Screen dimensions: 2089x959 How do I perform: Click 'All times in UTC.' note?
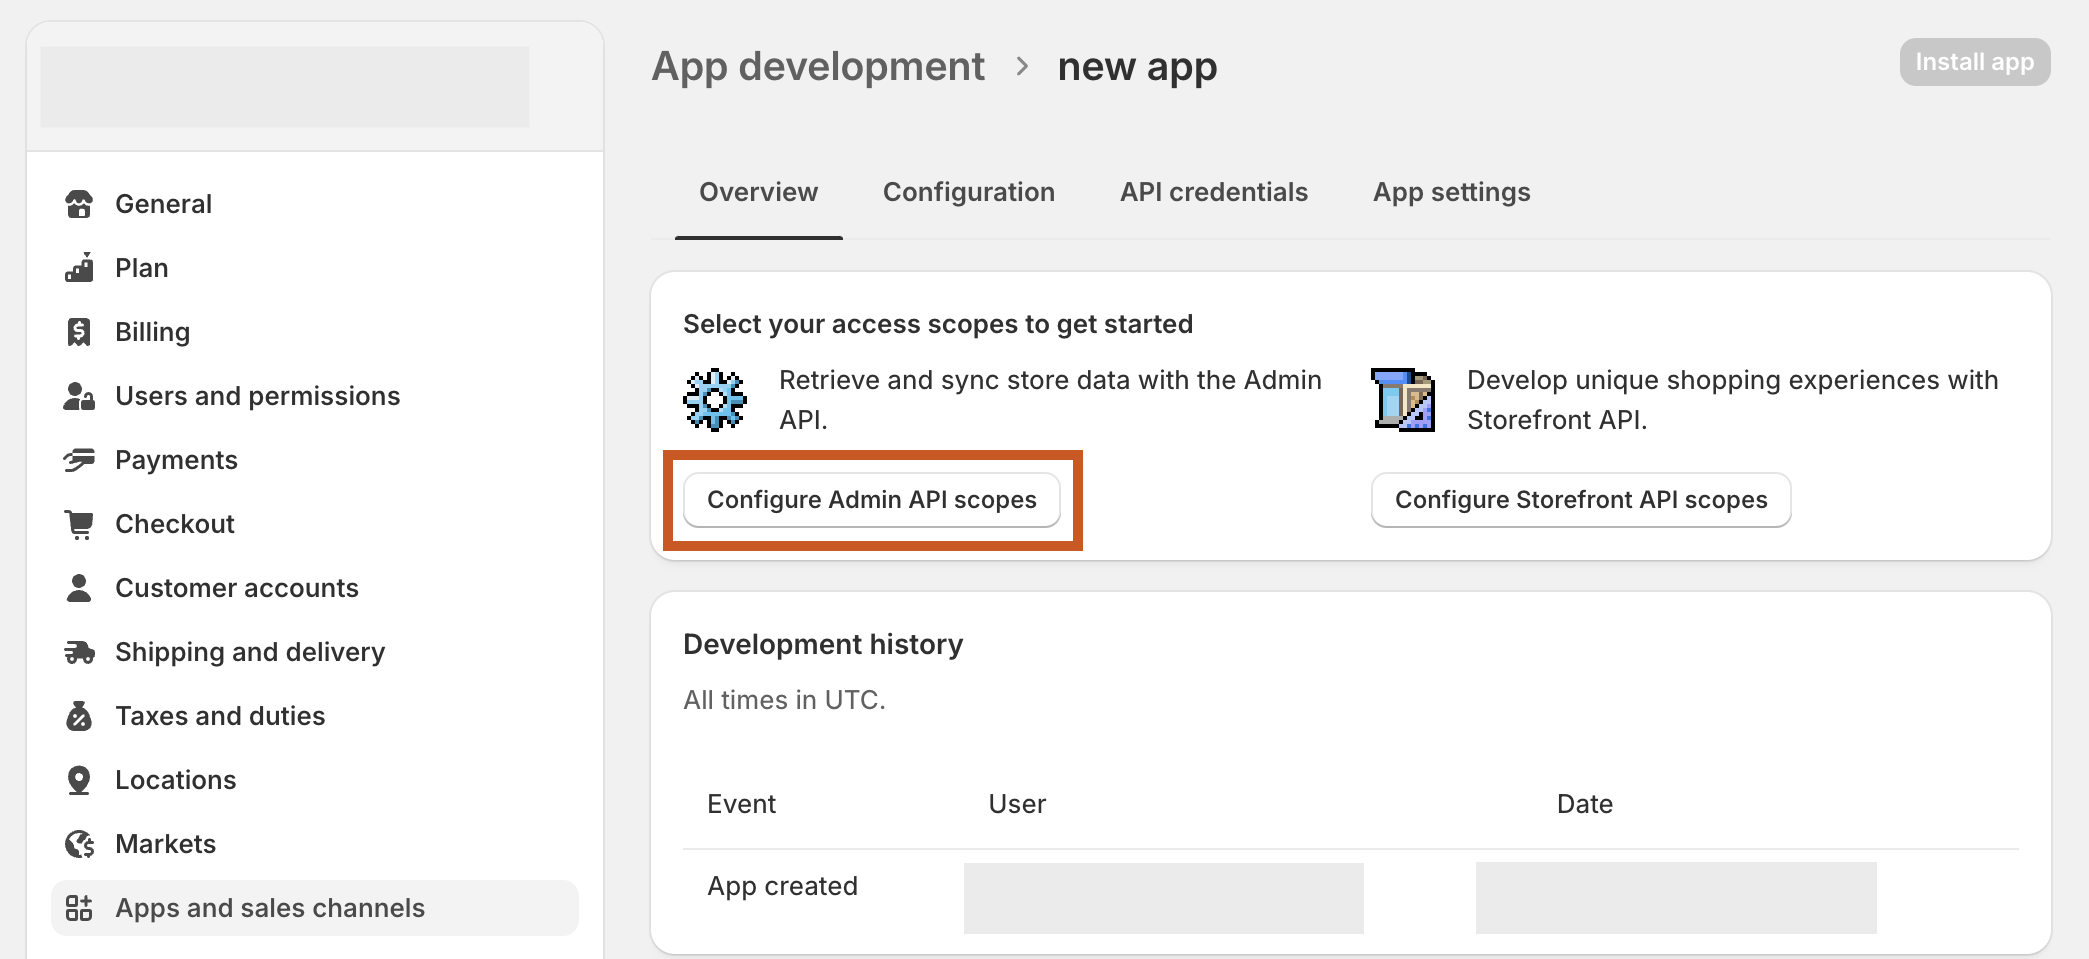pos(784,700)
